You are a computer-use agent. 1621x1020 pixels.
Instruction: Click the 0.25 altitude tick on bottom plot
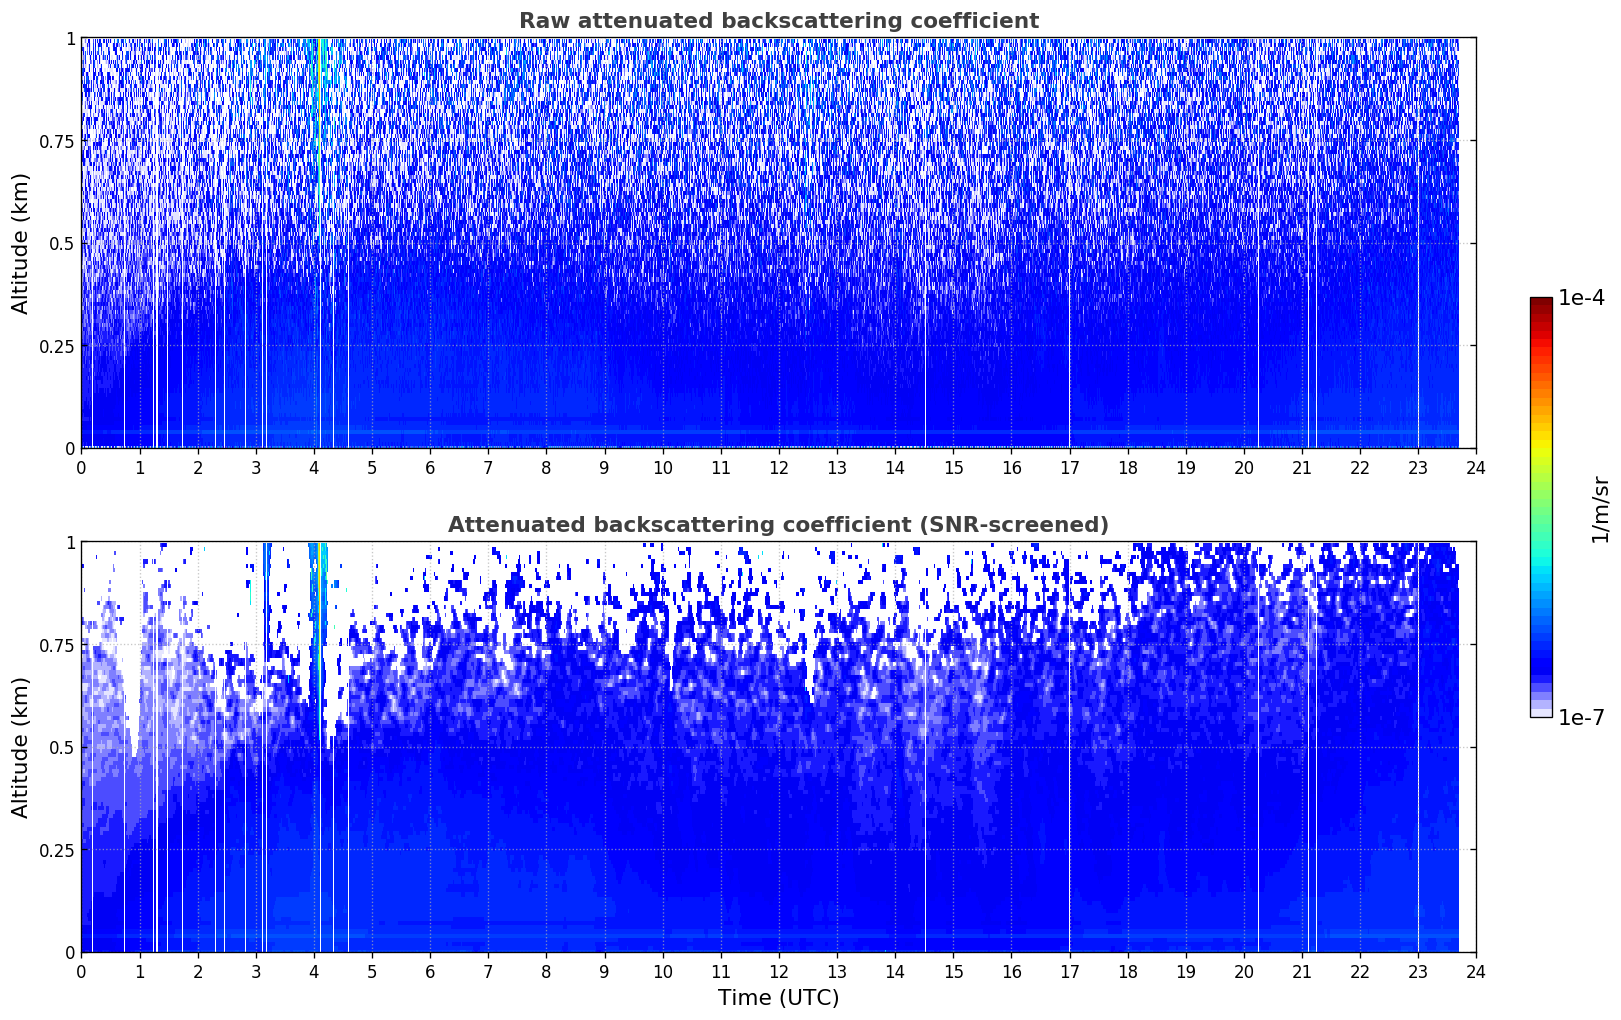coord(54,850)
